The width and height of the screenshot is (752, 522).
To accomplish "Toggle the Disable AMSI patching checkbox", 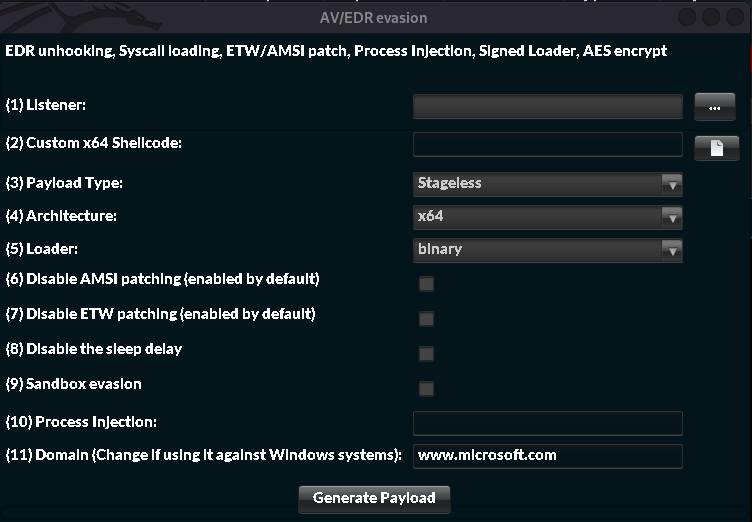I will 427,284.
